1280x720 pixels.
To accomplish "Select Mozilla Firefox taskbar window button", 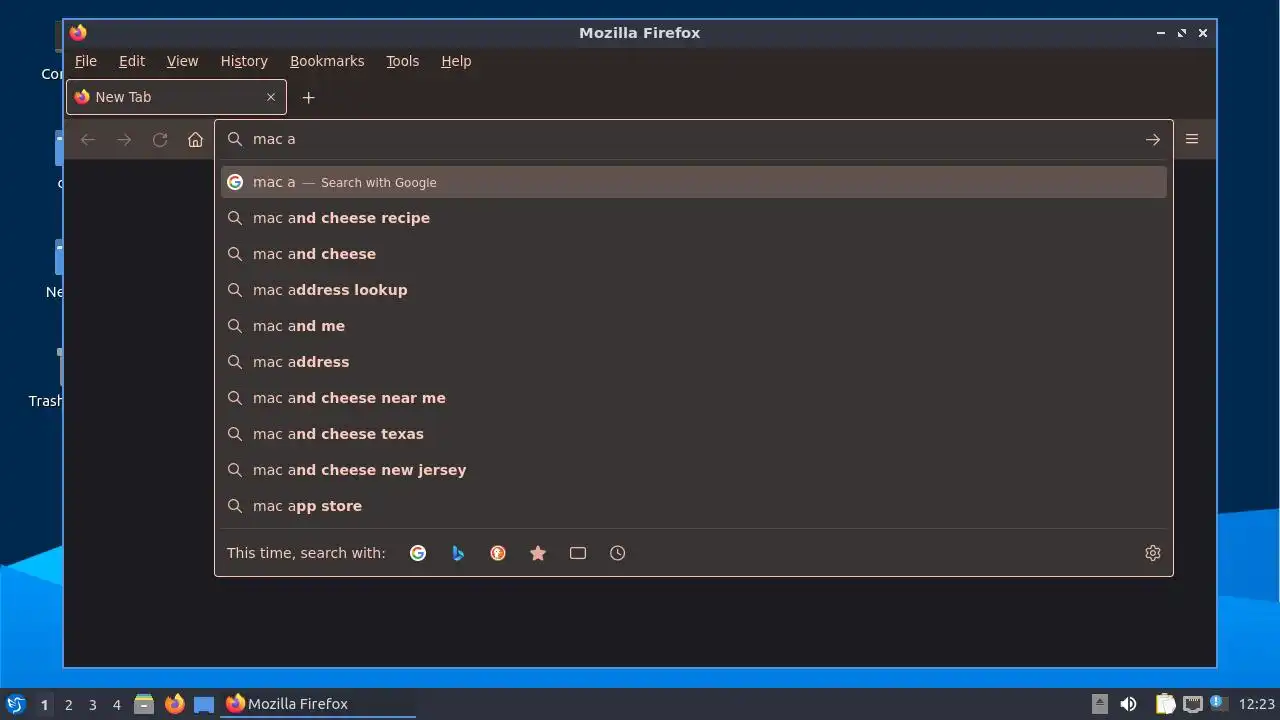I will [x=319, y=704].
